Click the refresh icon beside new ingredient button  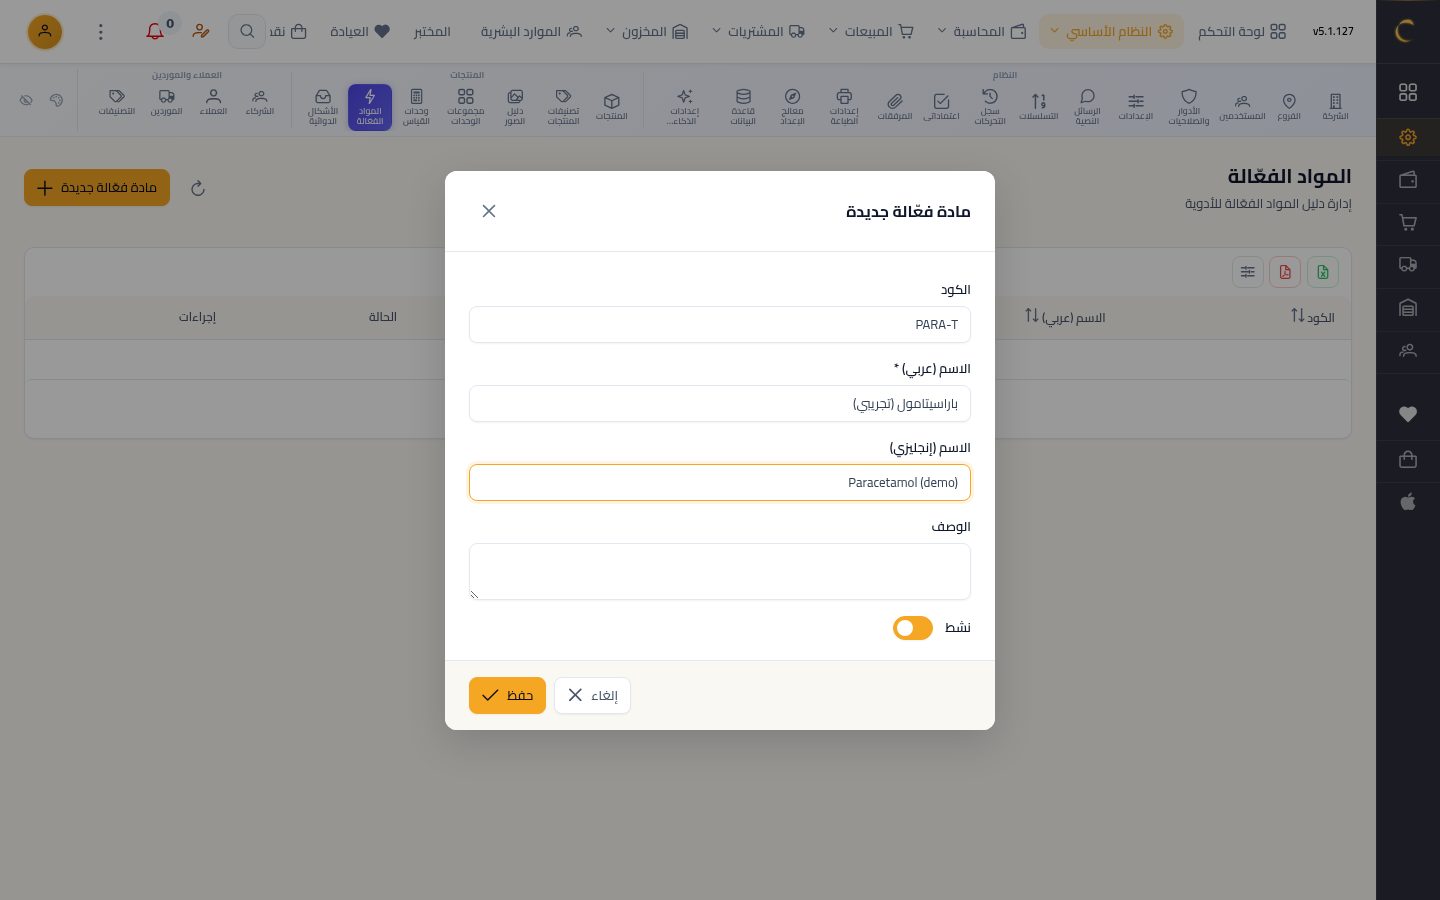[x=198, y=188]
